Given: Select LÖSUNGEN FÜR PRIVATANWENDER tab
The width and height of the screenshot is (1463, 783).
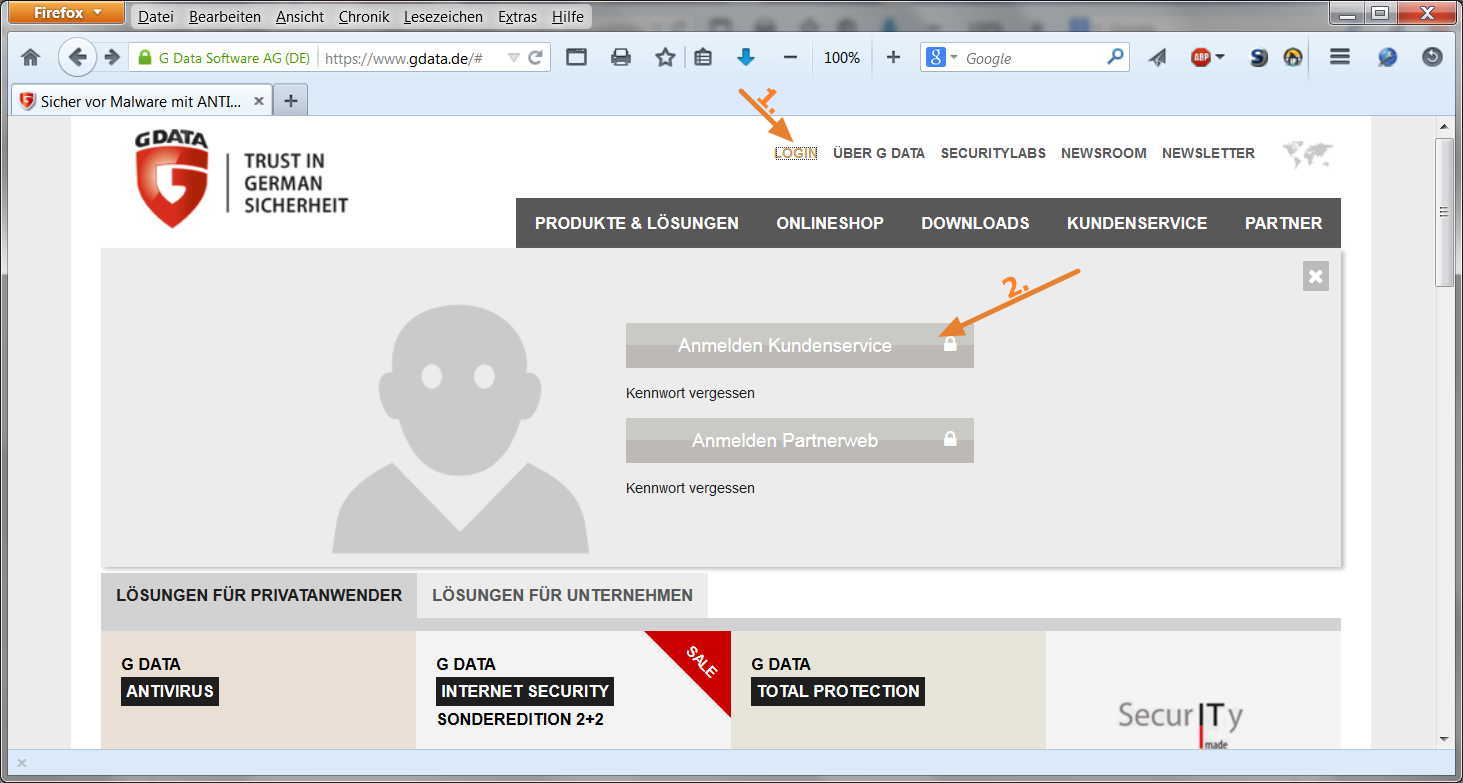Looking at the screenshot, I should pyautogui.click(x=259, y=595).
